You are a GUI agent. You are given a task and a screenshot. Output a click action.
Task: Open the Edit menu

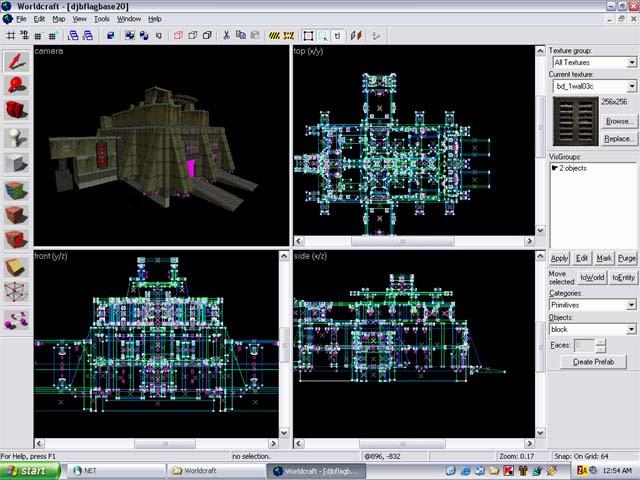(x=39, y=19)
